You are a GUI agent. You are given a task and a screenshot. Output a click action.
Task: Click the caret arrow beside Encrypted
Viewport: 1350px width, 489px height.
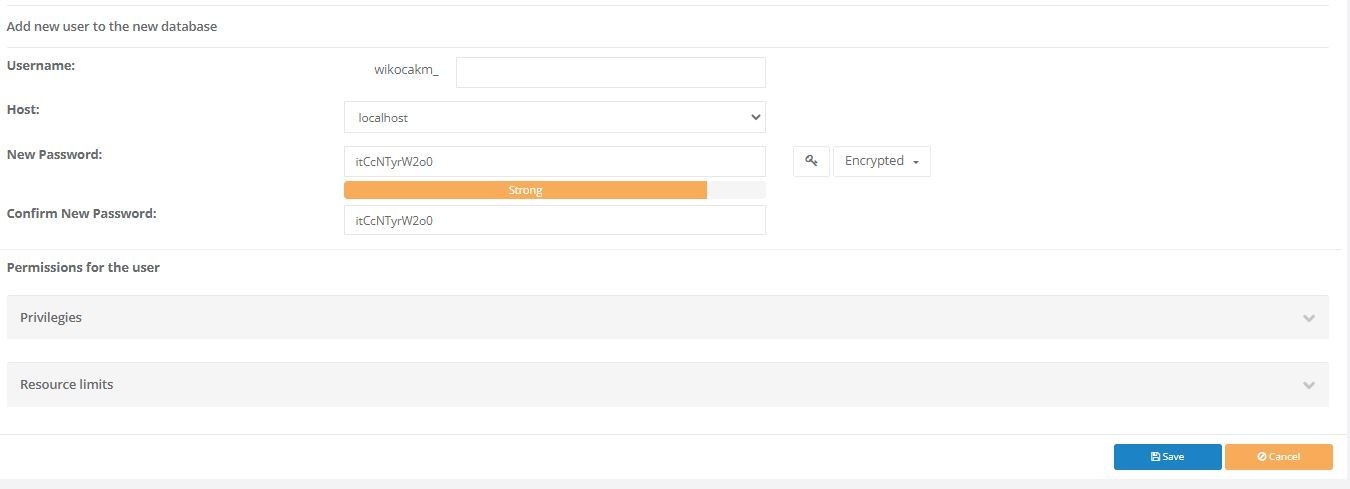(916, 162)
